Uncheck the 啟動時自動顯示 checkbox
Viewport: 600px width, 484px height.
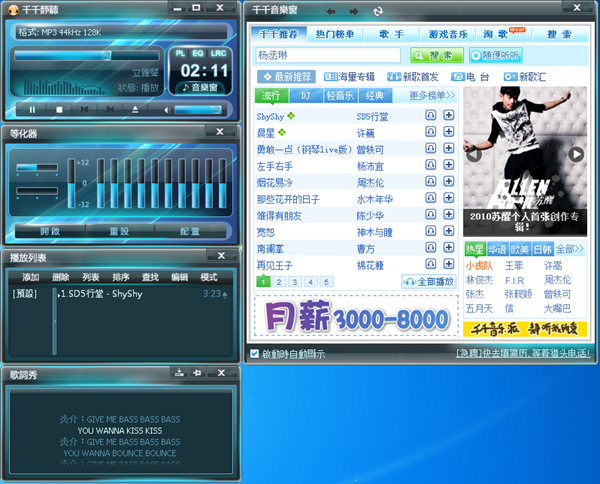coord(254,353)
